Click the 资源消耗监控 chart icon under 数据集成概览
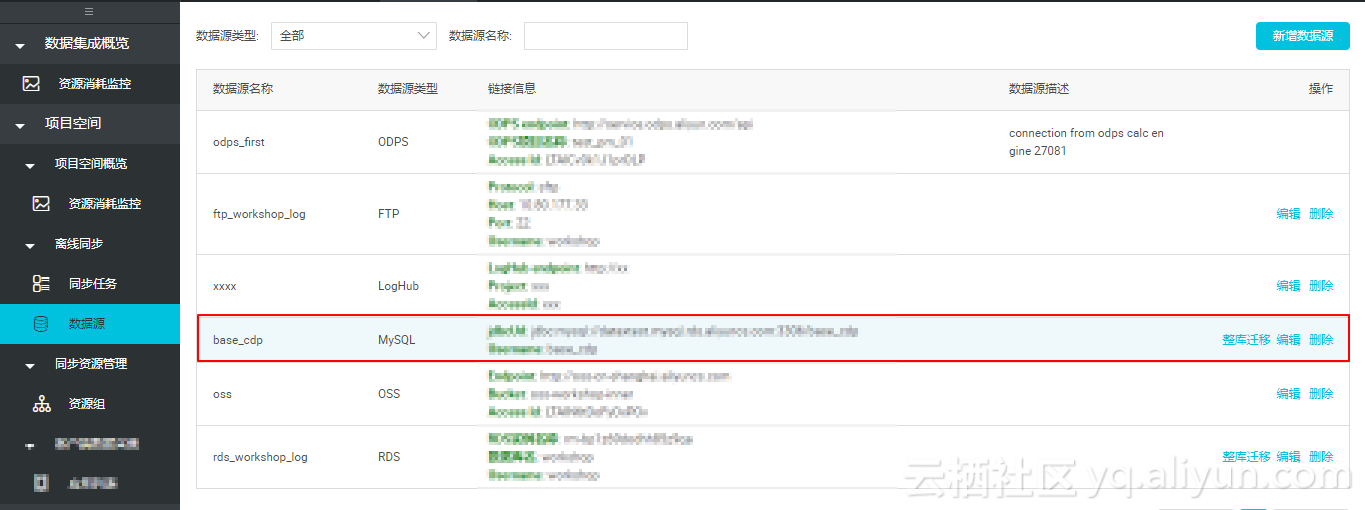This screenshot has height=510, width=1365. 32,84
